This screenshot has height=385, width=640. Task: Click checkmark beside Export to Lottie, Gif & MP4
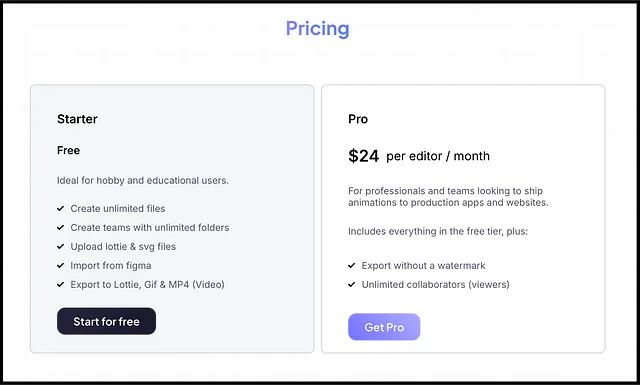pos(61,285)
